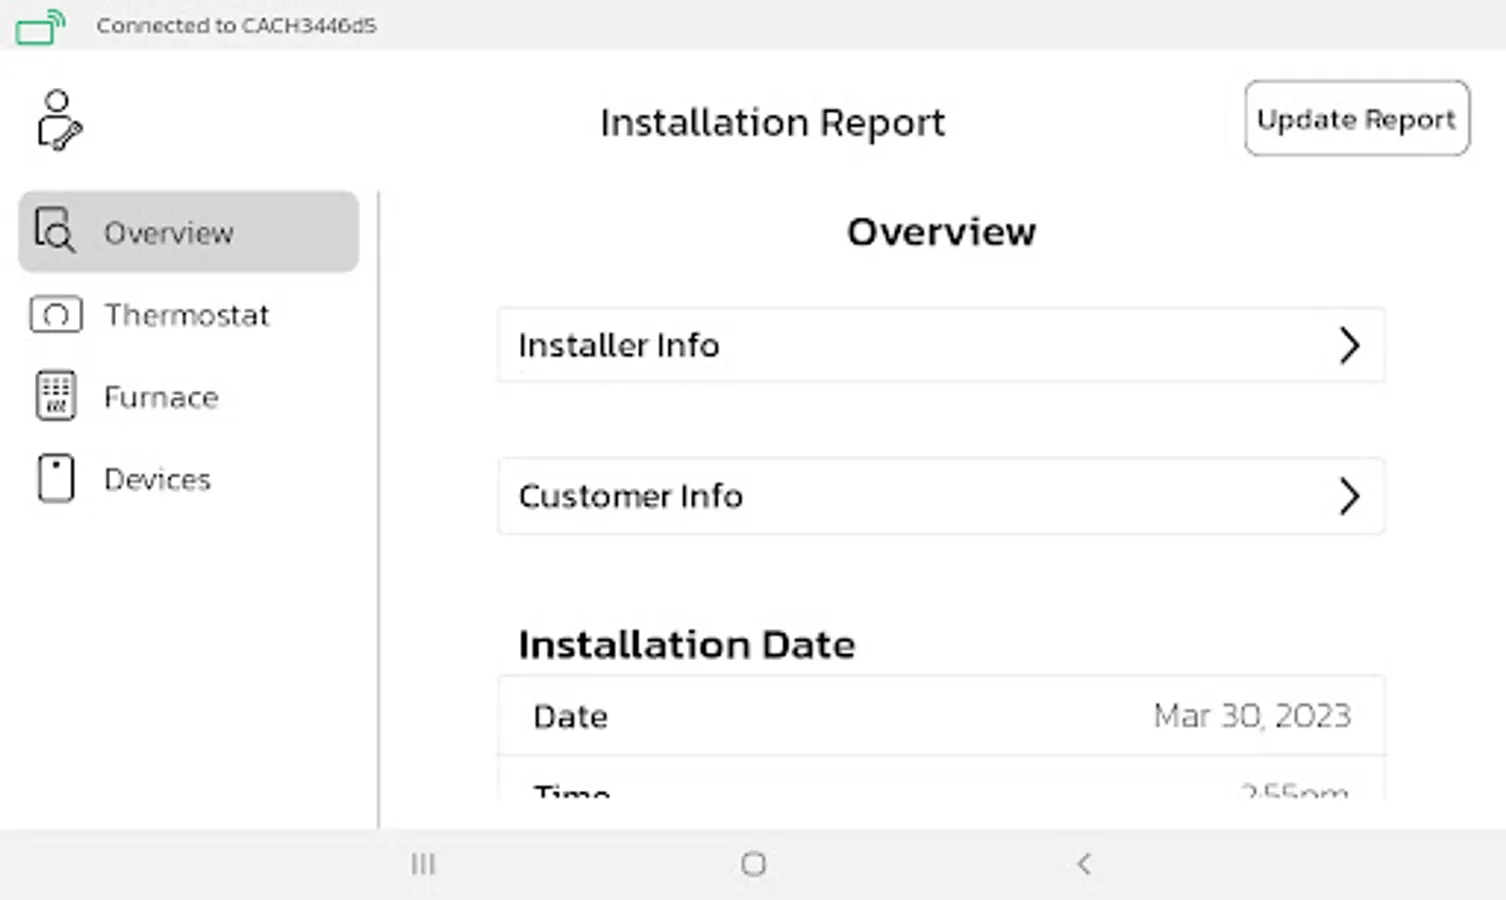This screenshot has height=900, width=1506.
Task: Click the Devices sidebar icon
Action: [x=56, y=478]
